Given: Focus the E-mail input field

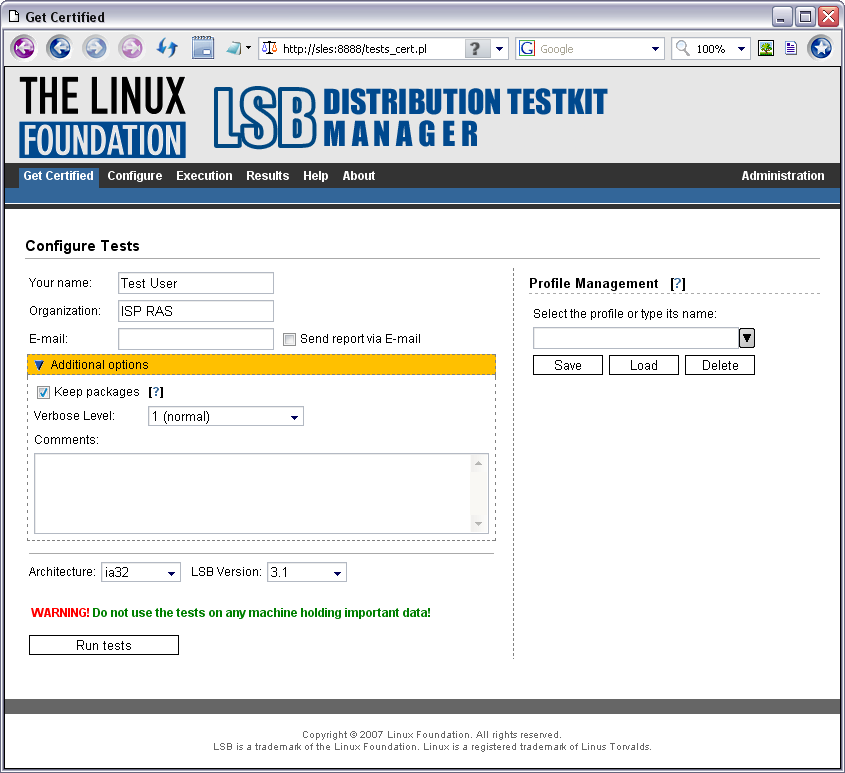Looking at the screenshot, I should (196, 339).
